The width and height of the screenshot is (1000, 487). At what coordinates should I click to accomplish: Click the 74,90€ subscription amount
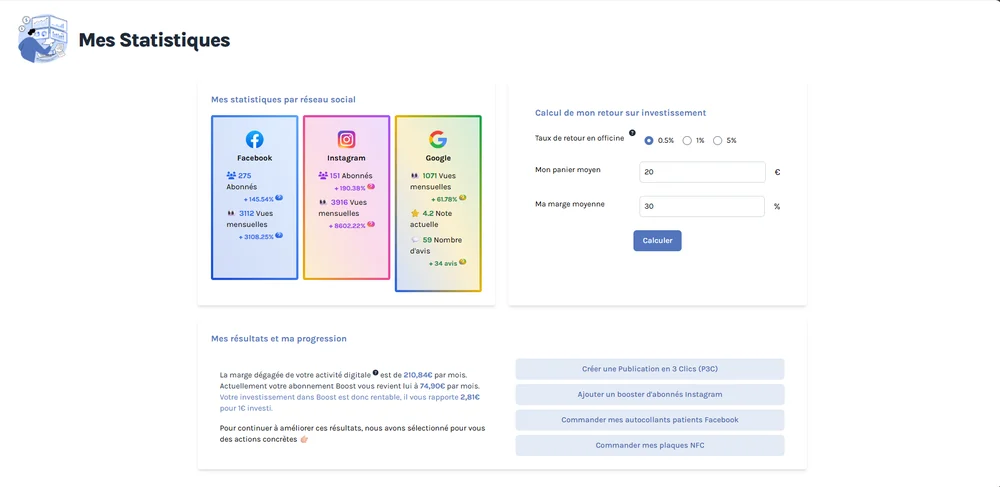point(432,386)
